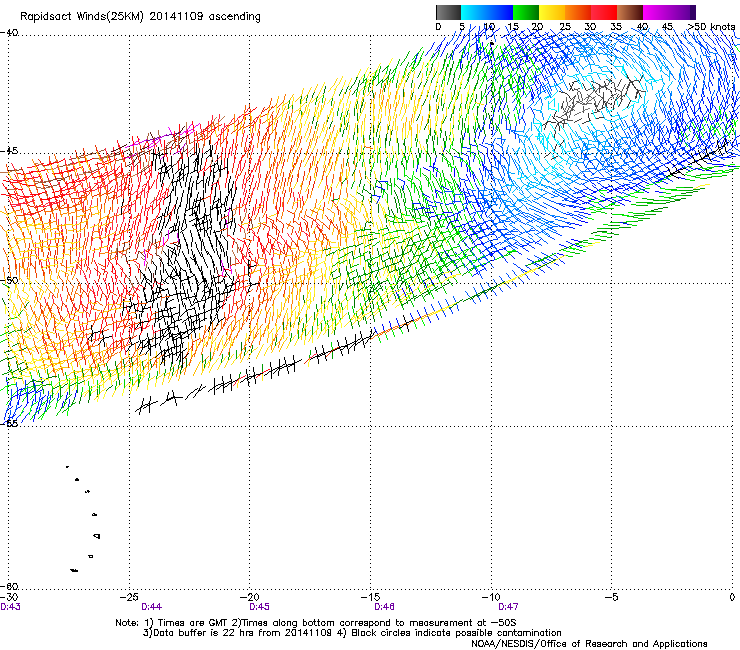
Task: Click the '-50' latitude axis label
Action: click(x=9, y=280)
